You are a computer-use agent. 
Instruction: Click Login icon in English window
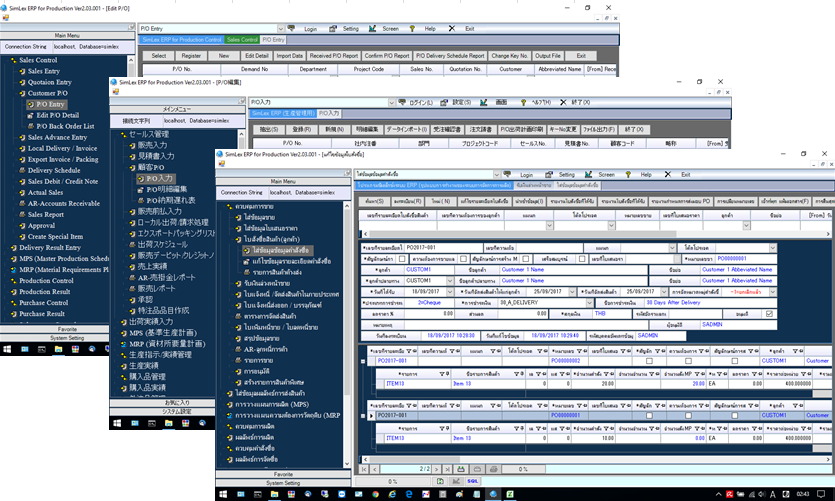point(291,28)
